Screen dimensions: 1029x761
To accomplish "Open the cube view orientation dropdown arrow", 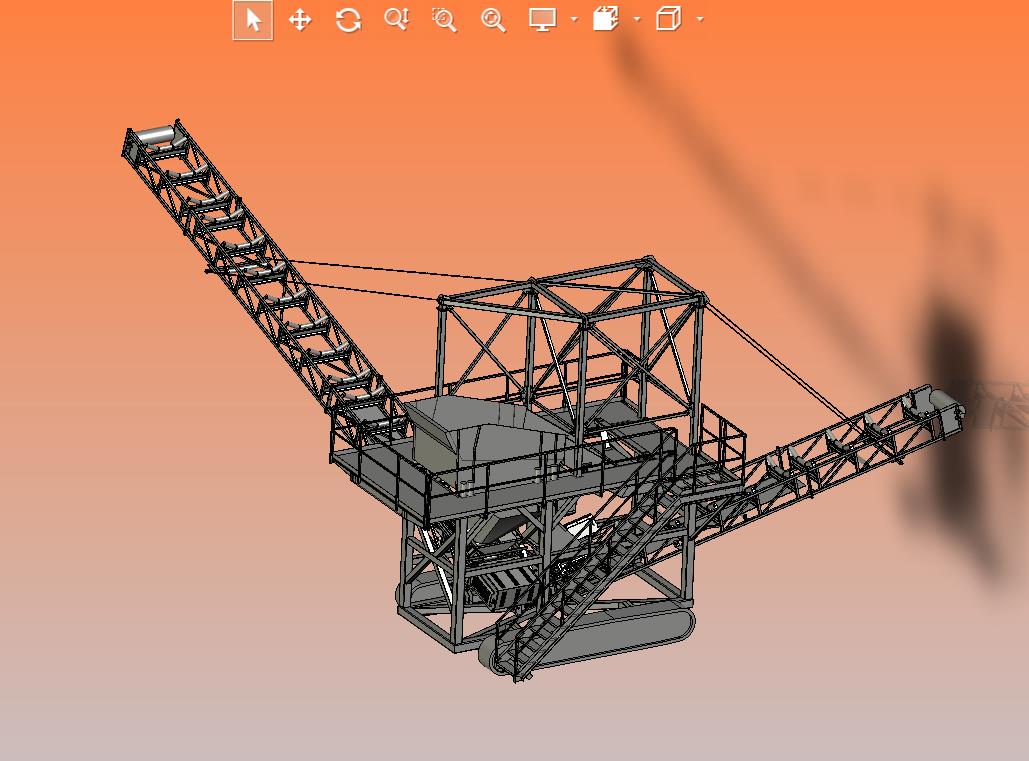I will click(x=700, y=20).
